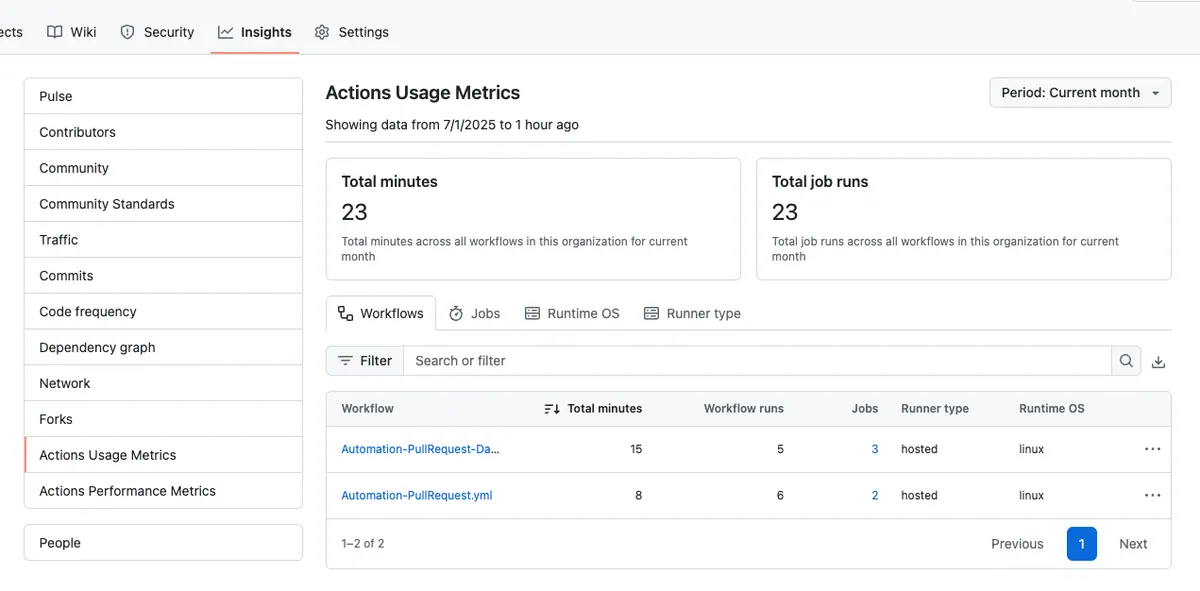Open the Settings tab

click(351, 32)
